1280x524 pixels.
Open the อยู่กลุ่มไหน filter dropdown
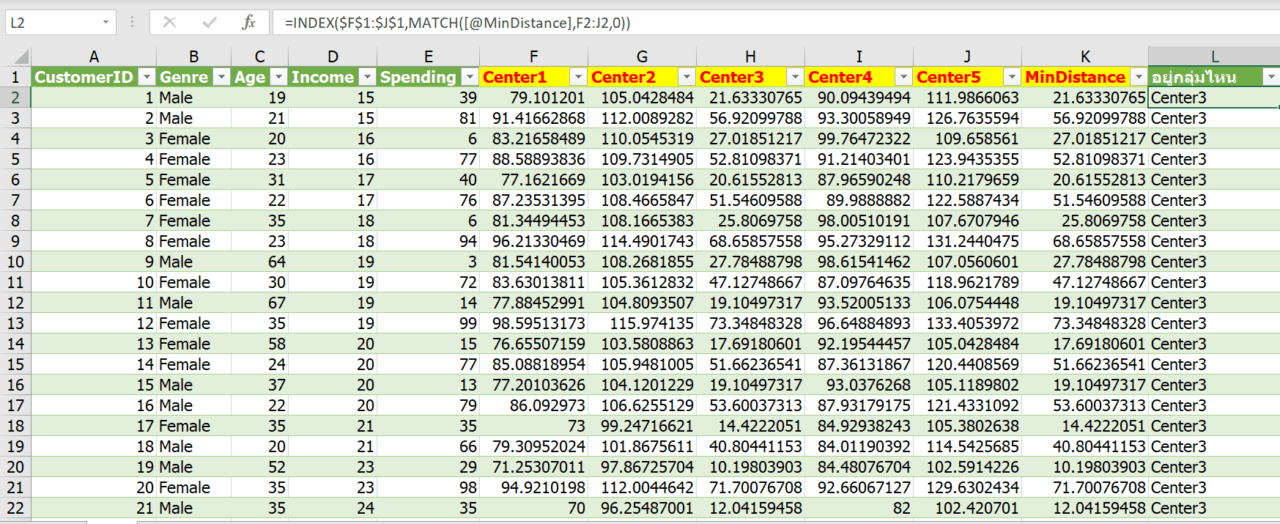[x=1270, y=77]
